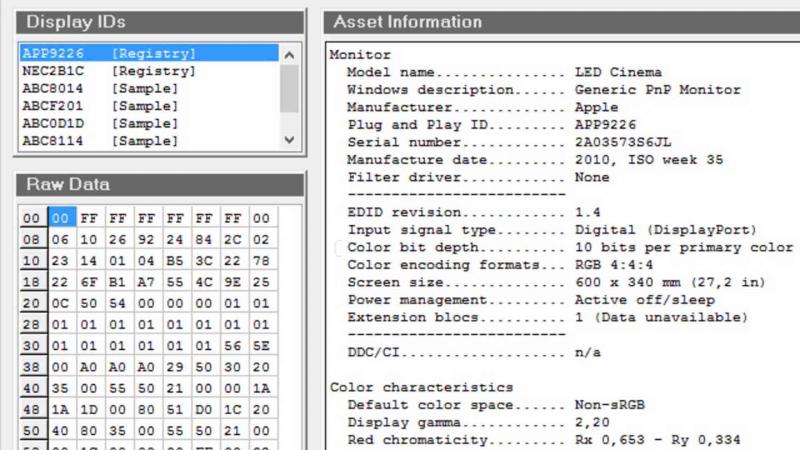
Task: Click row header 38 in Raw Data
Action: pyautogui.click(x=33, y=367)
